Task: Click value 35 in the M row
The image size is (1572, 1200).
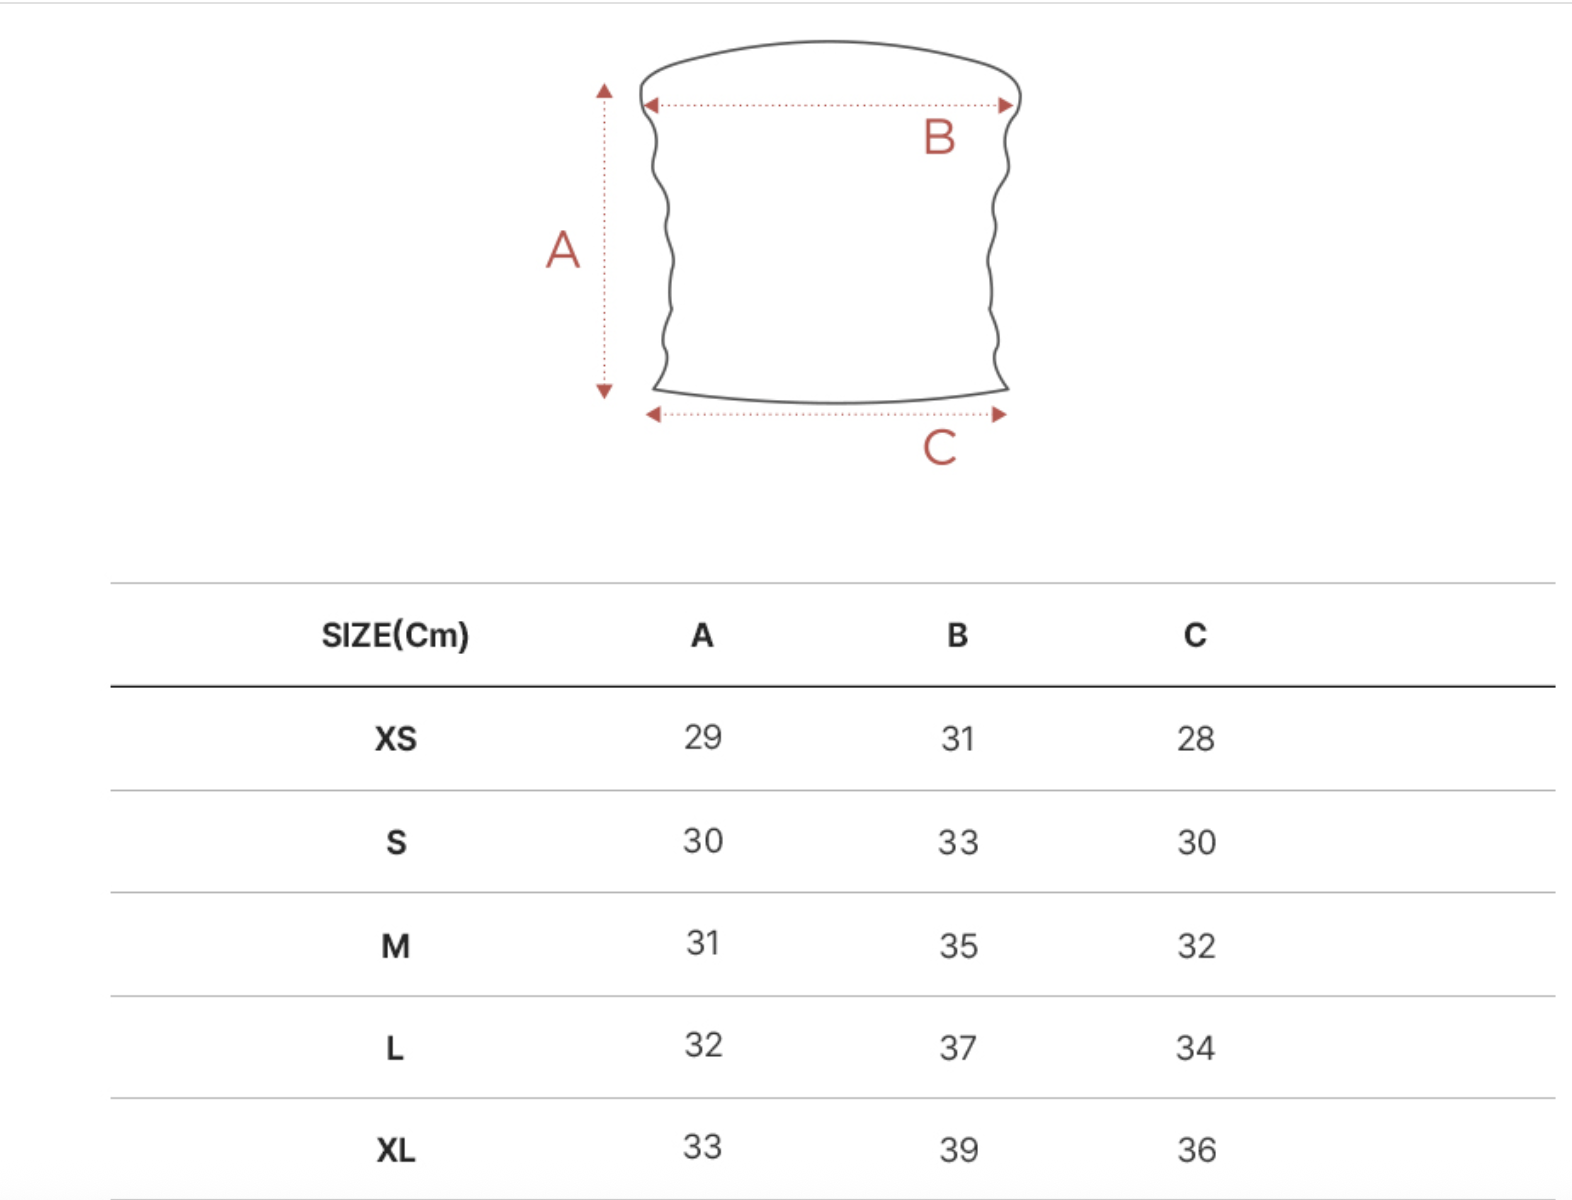Action: (958, 946)
